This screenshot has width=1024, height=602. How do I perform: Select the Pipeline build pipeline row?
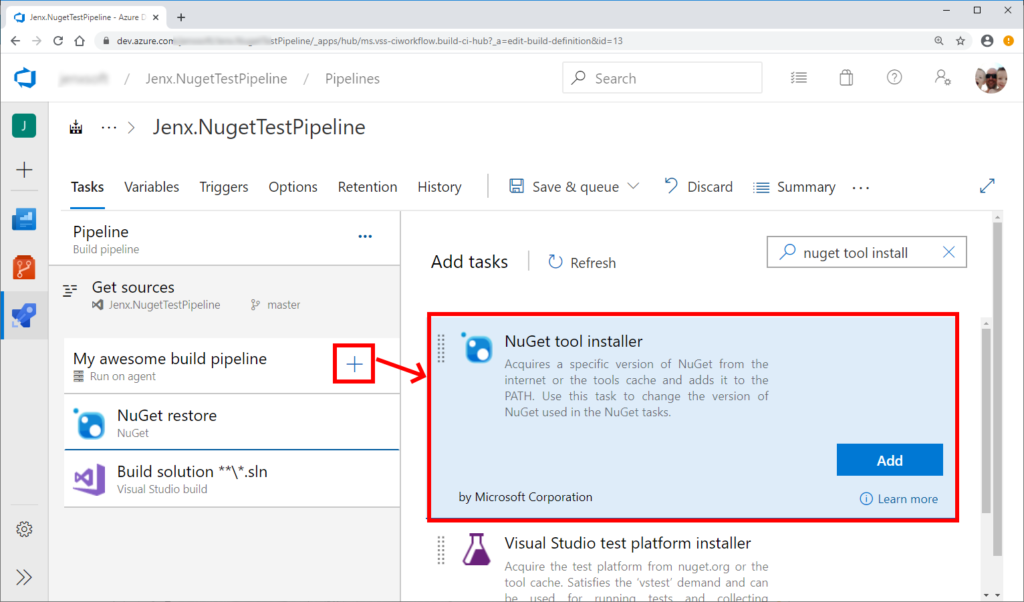224,239
